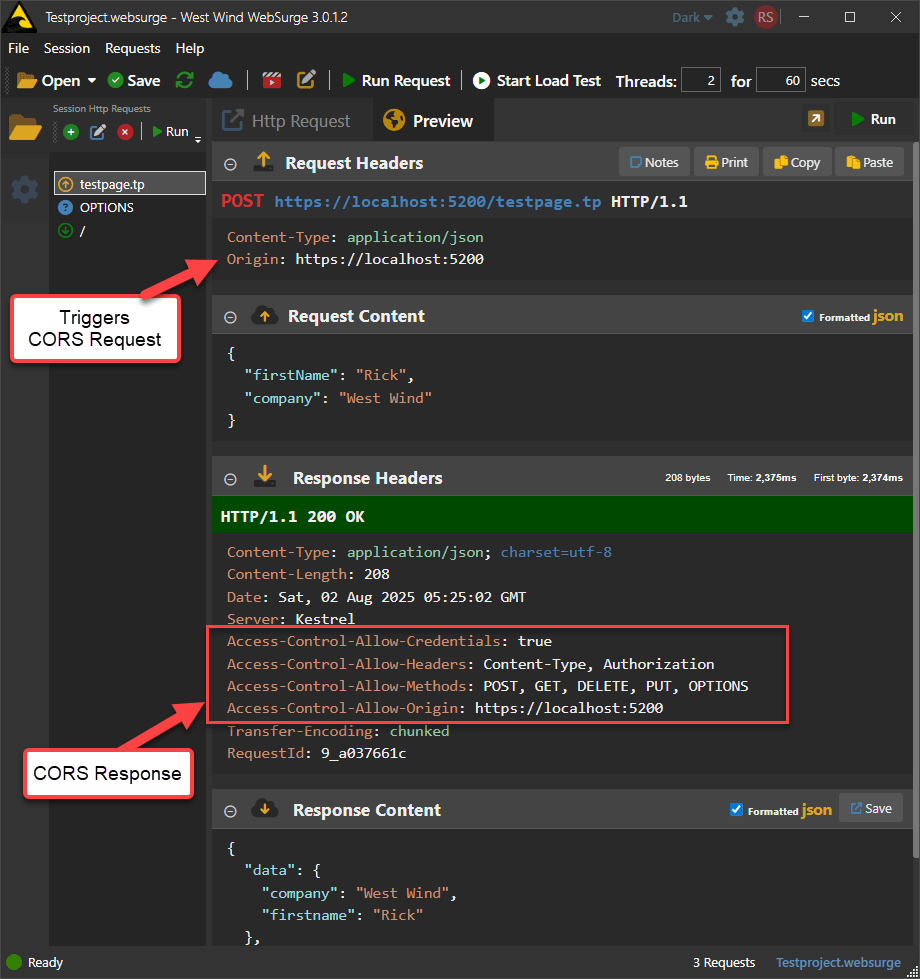Click the Start Load Test button
Image resolution: width=920 pixels, height=979 pixels.
pos(537,81)
